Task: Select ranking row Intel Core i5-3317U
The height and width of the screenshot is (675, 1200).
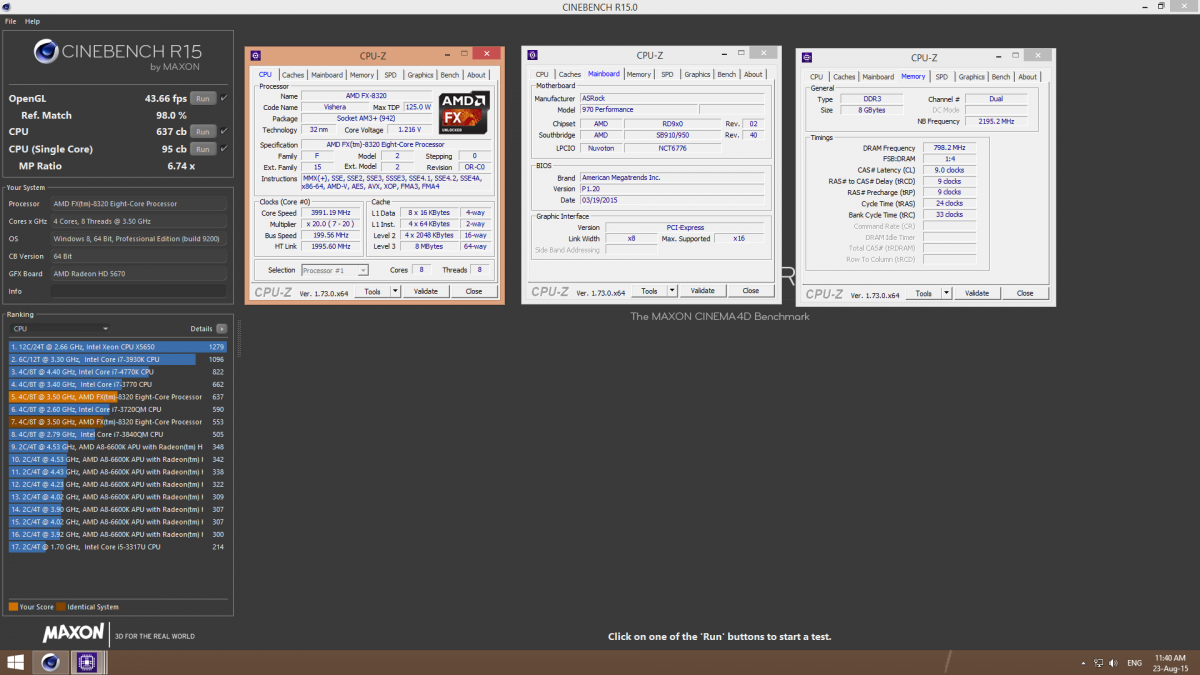Action: coord(117,547)
